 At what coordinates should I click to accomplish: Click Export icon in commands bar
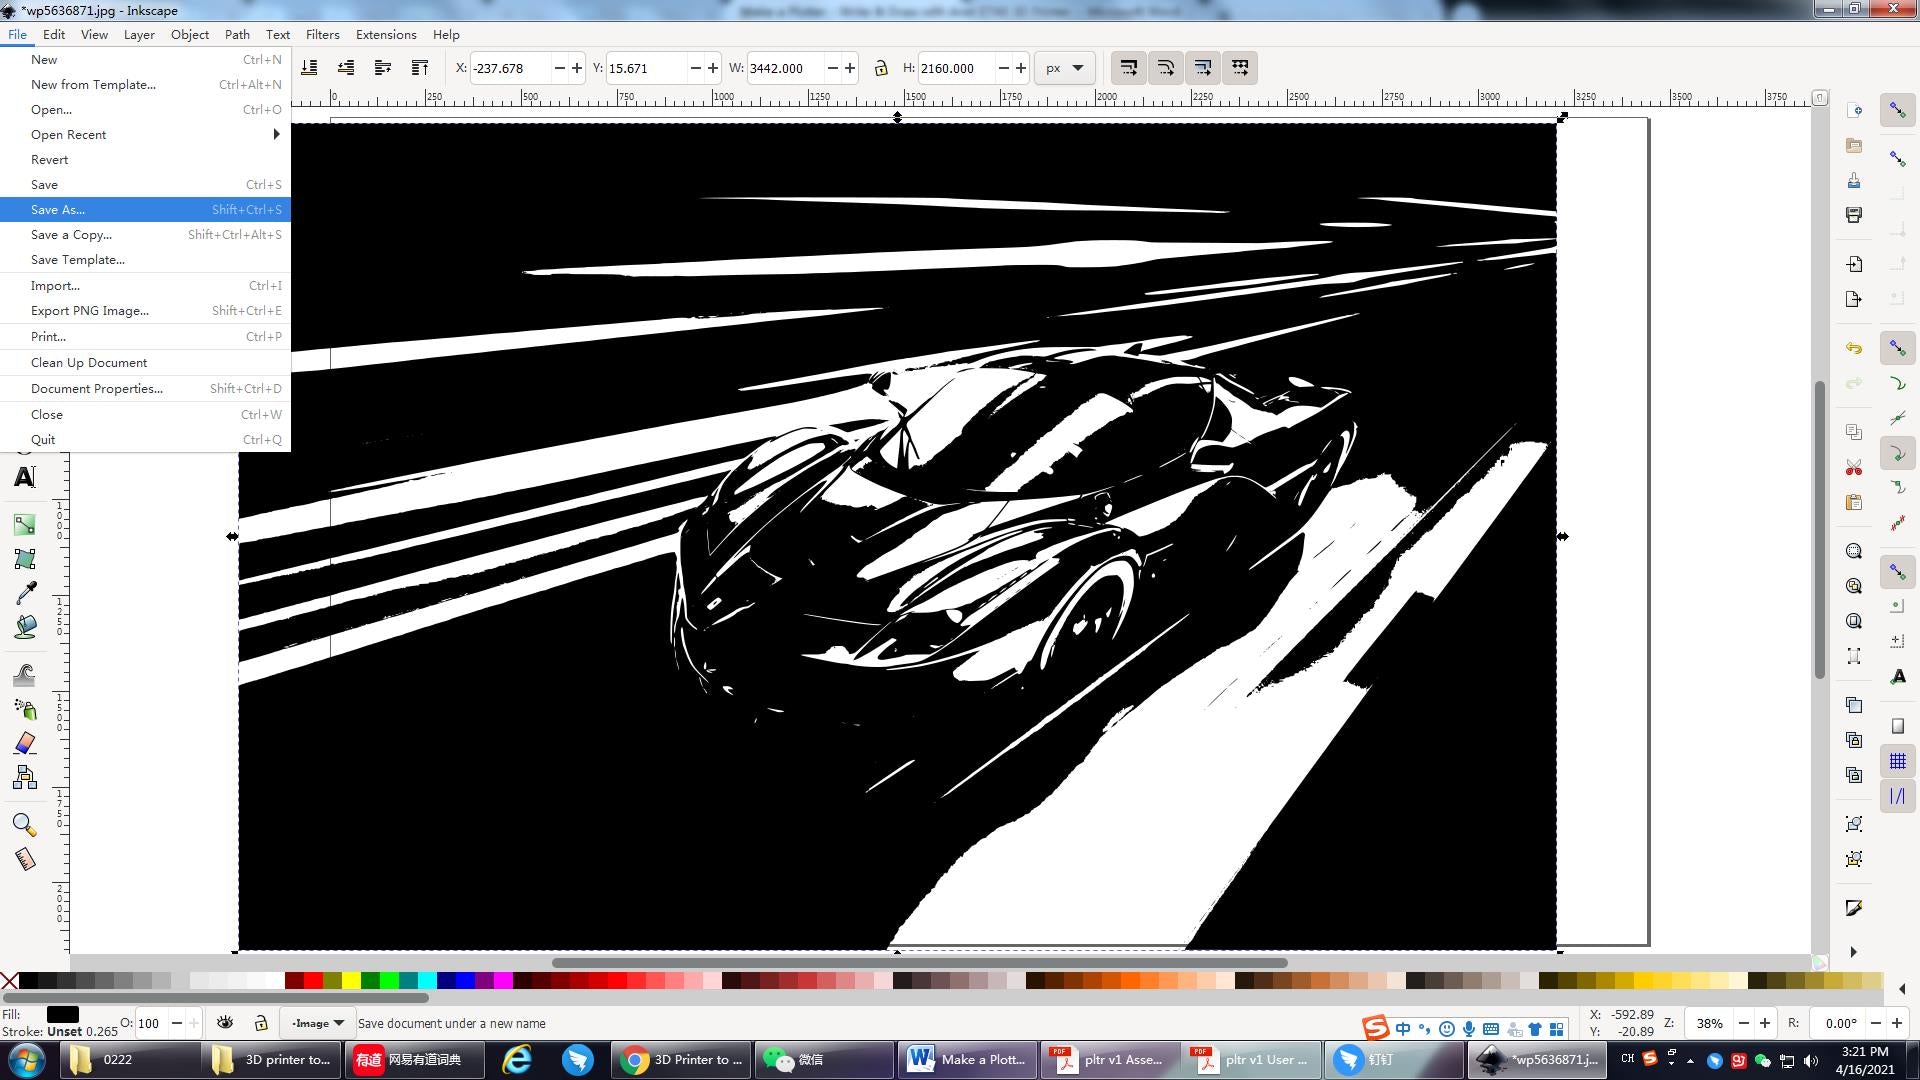[1854, 299]
